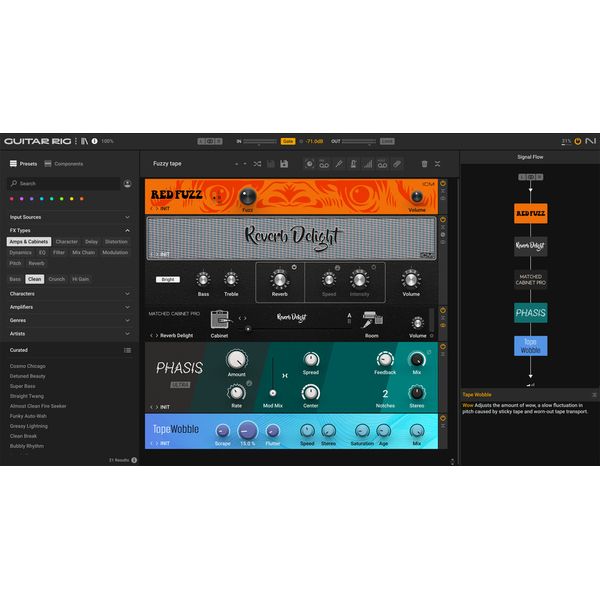600x600 pixels.
Task: Click the shuffle preset icon
Action: pos(257,164)
